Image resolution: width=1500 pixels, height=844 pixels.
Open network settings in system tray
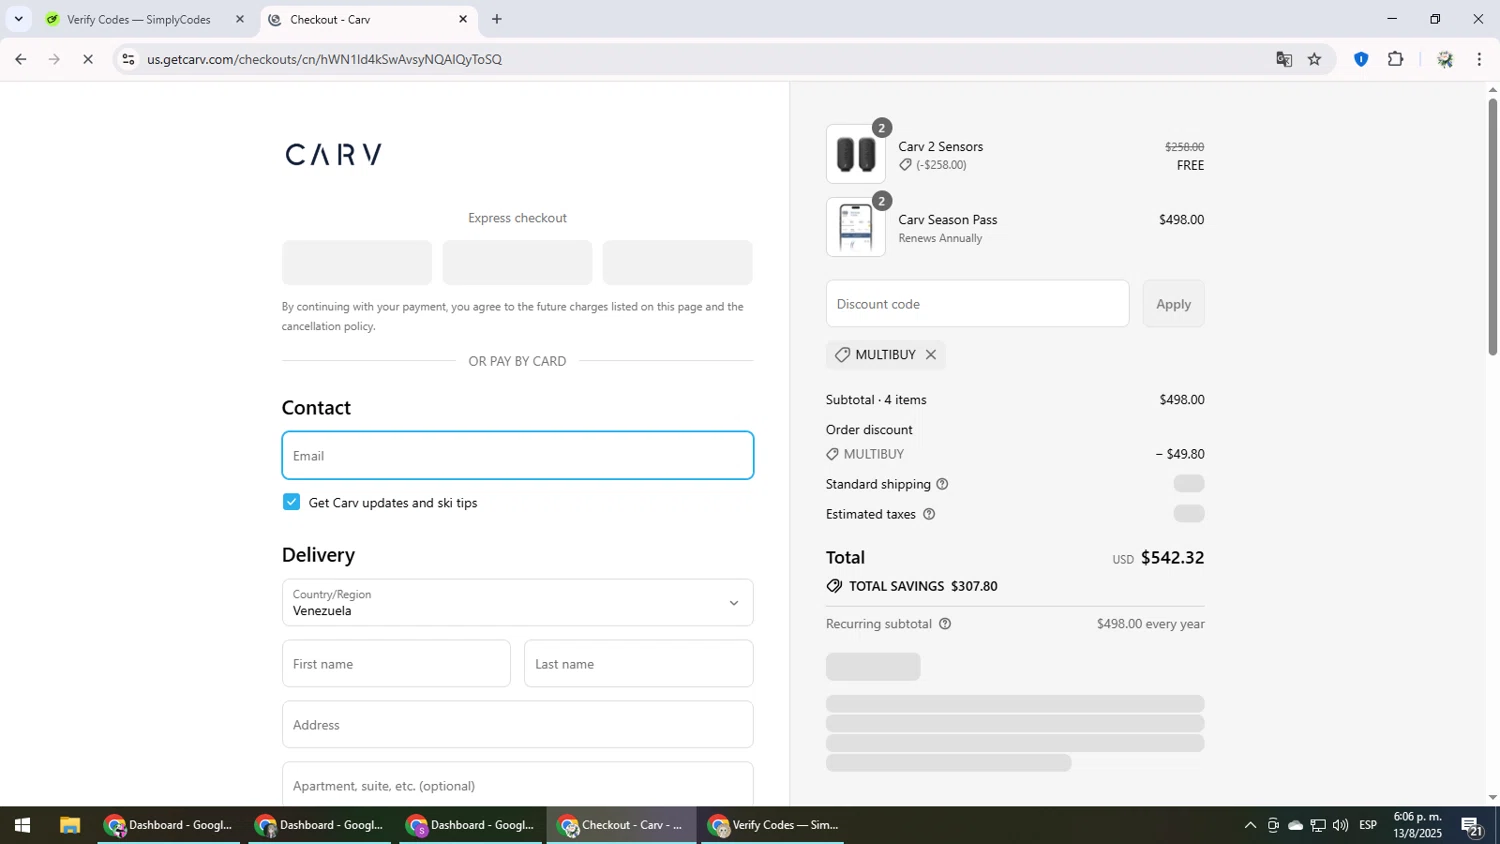click(x=1318, y=826)
